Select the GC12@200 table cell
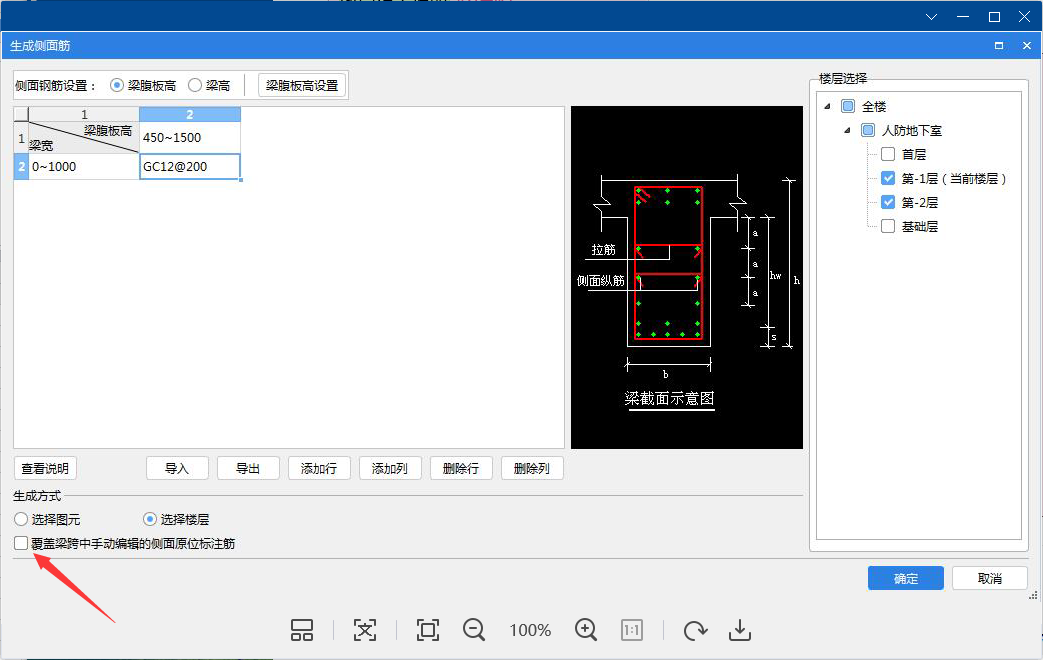 click(x=190, y=166)
